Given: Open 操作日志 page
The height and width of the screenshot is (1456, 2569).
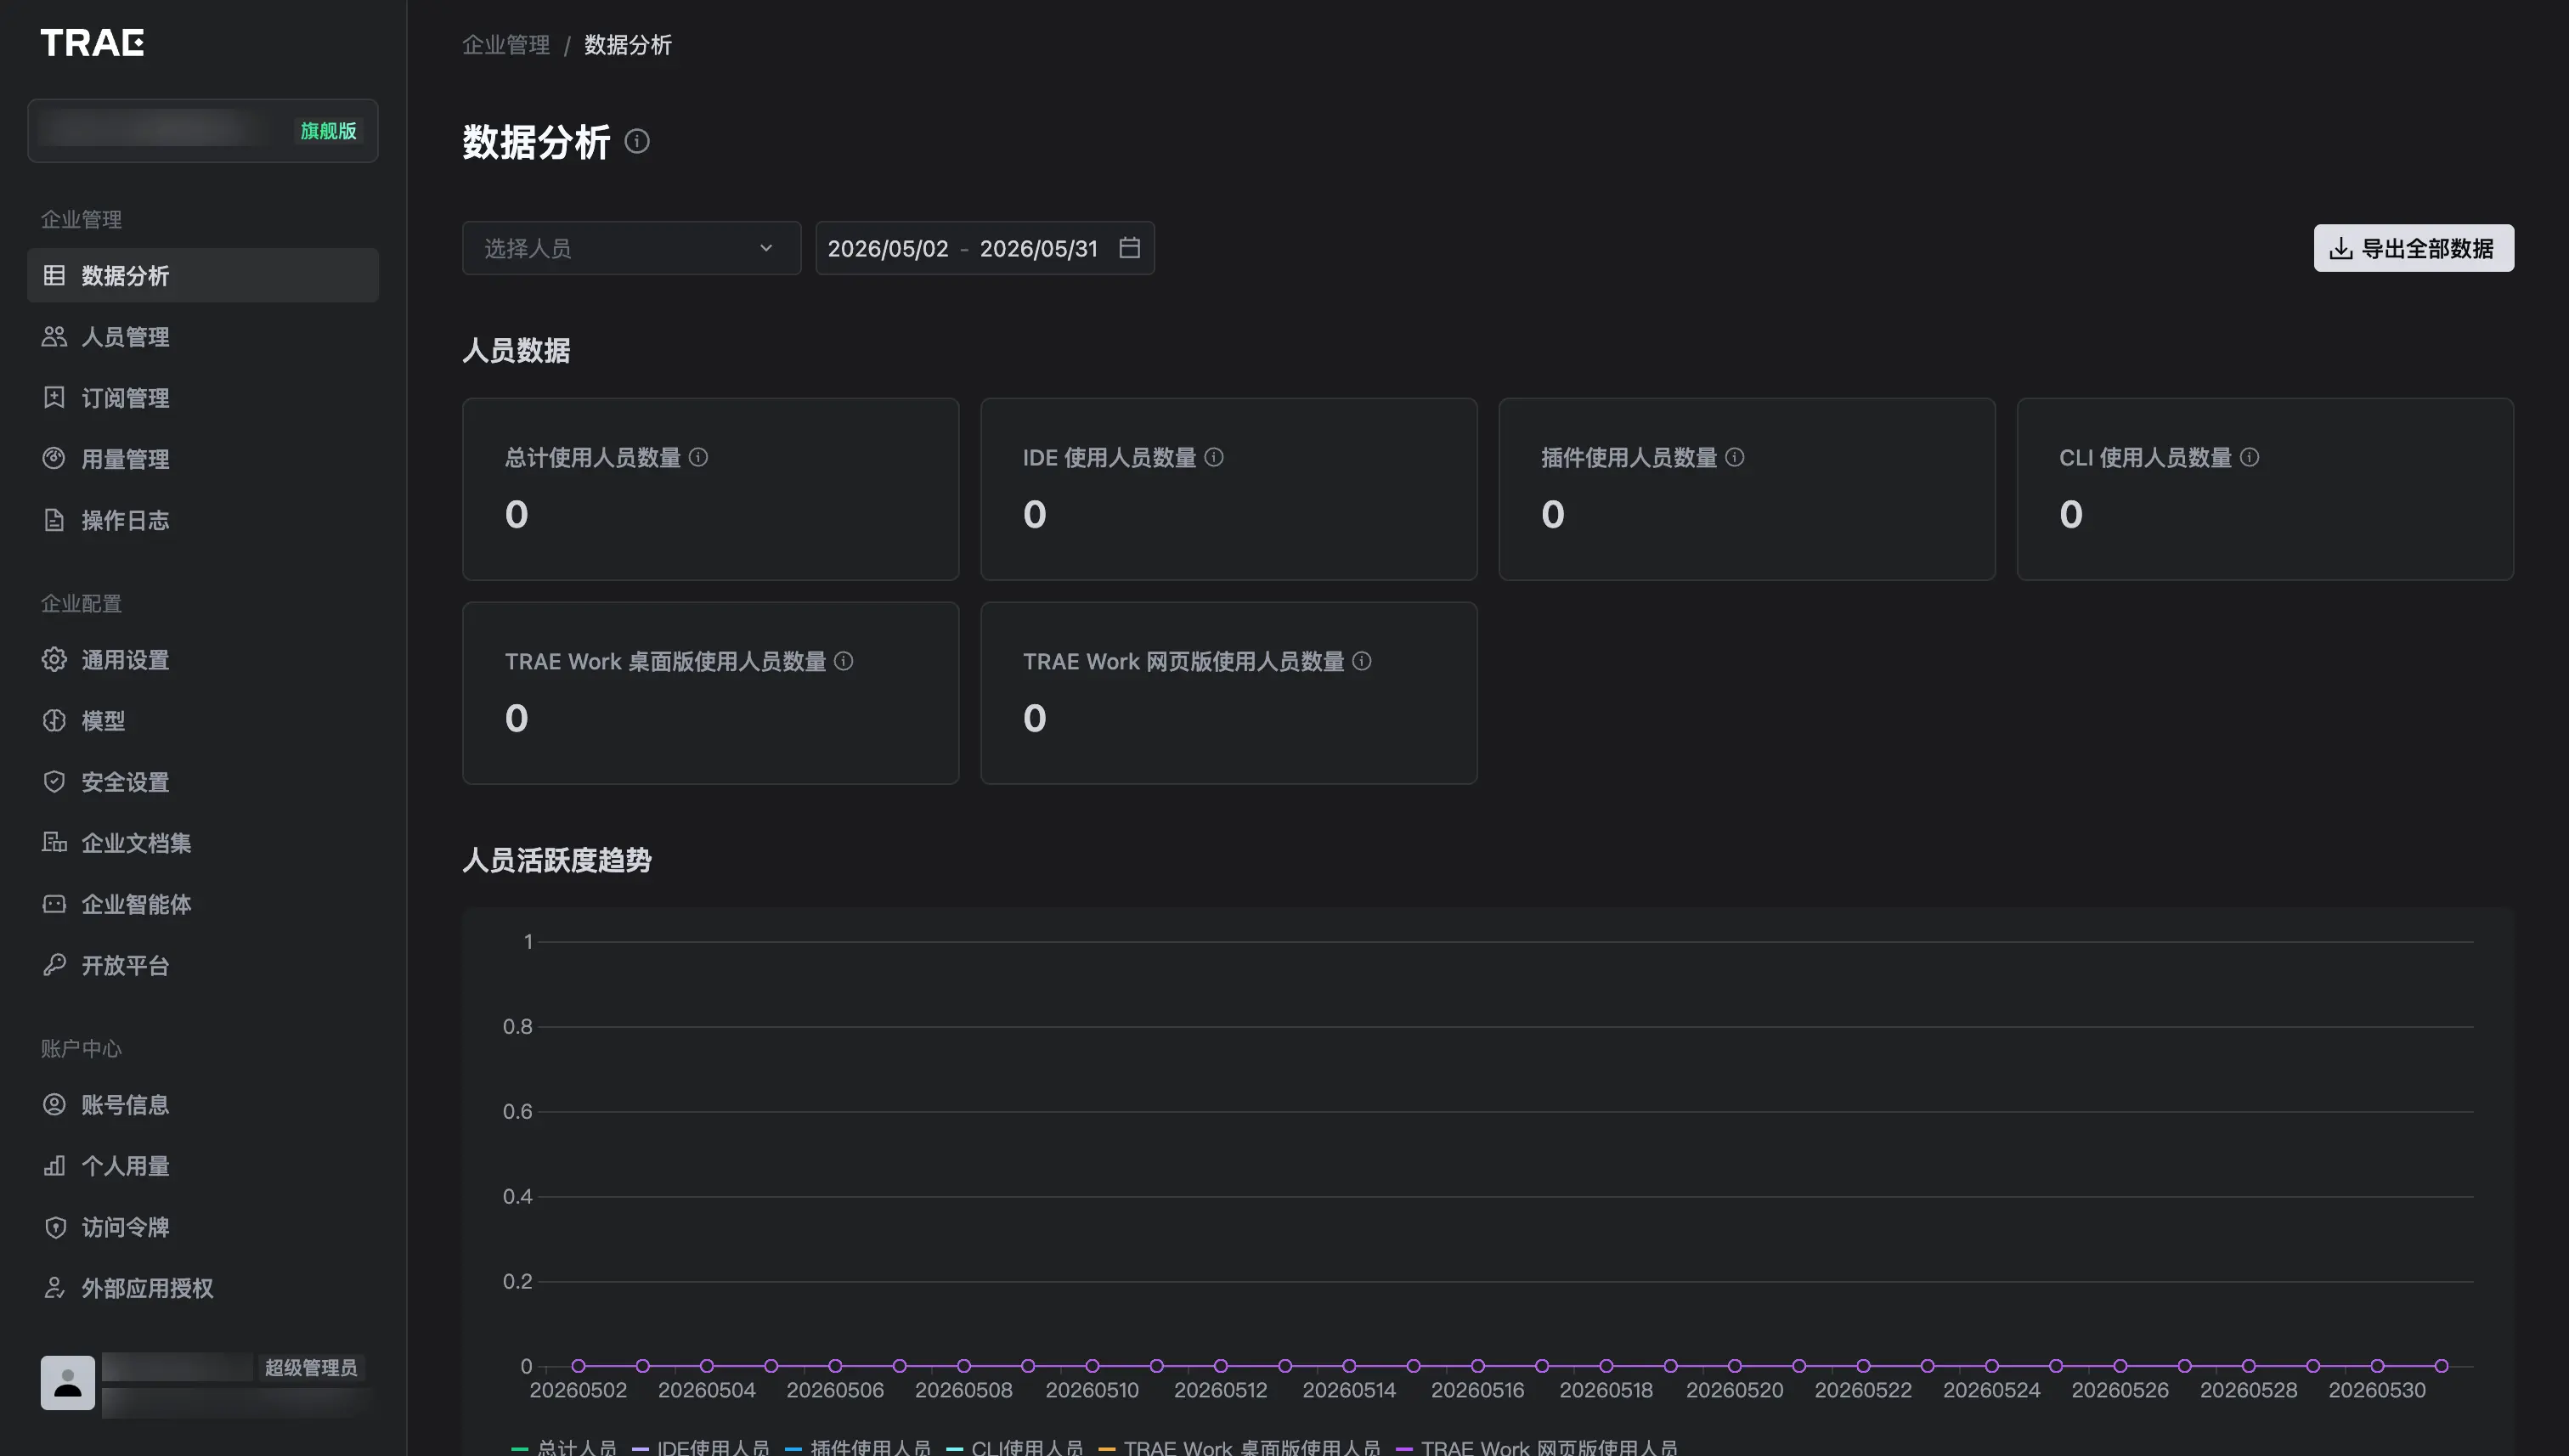Looking at the screenshot, I should click(203, 520).
